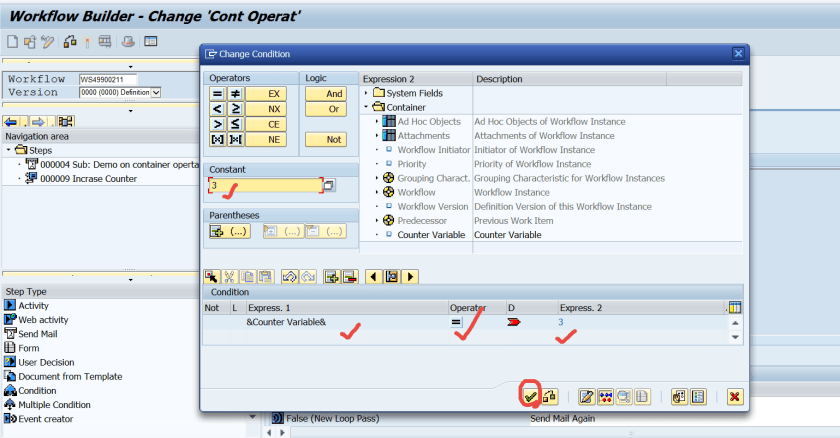Click the column configuration icon in condition table
Image resolution: width=840 pixels, height=438 pixels.
(735, 307)
